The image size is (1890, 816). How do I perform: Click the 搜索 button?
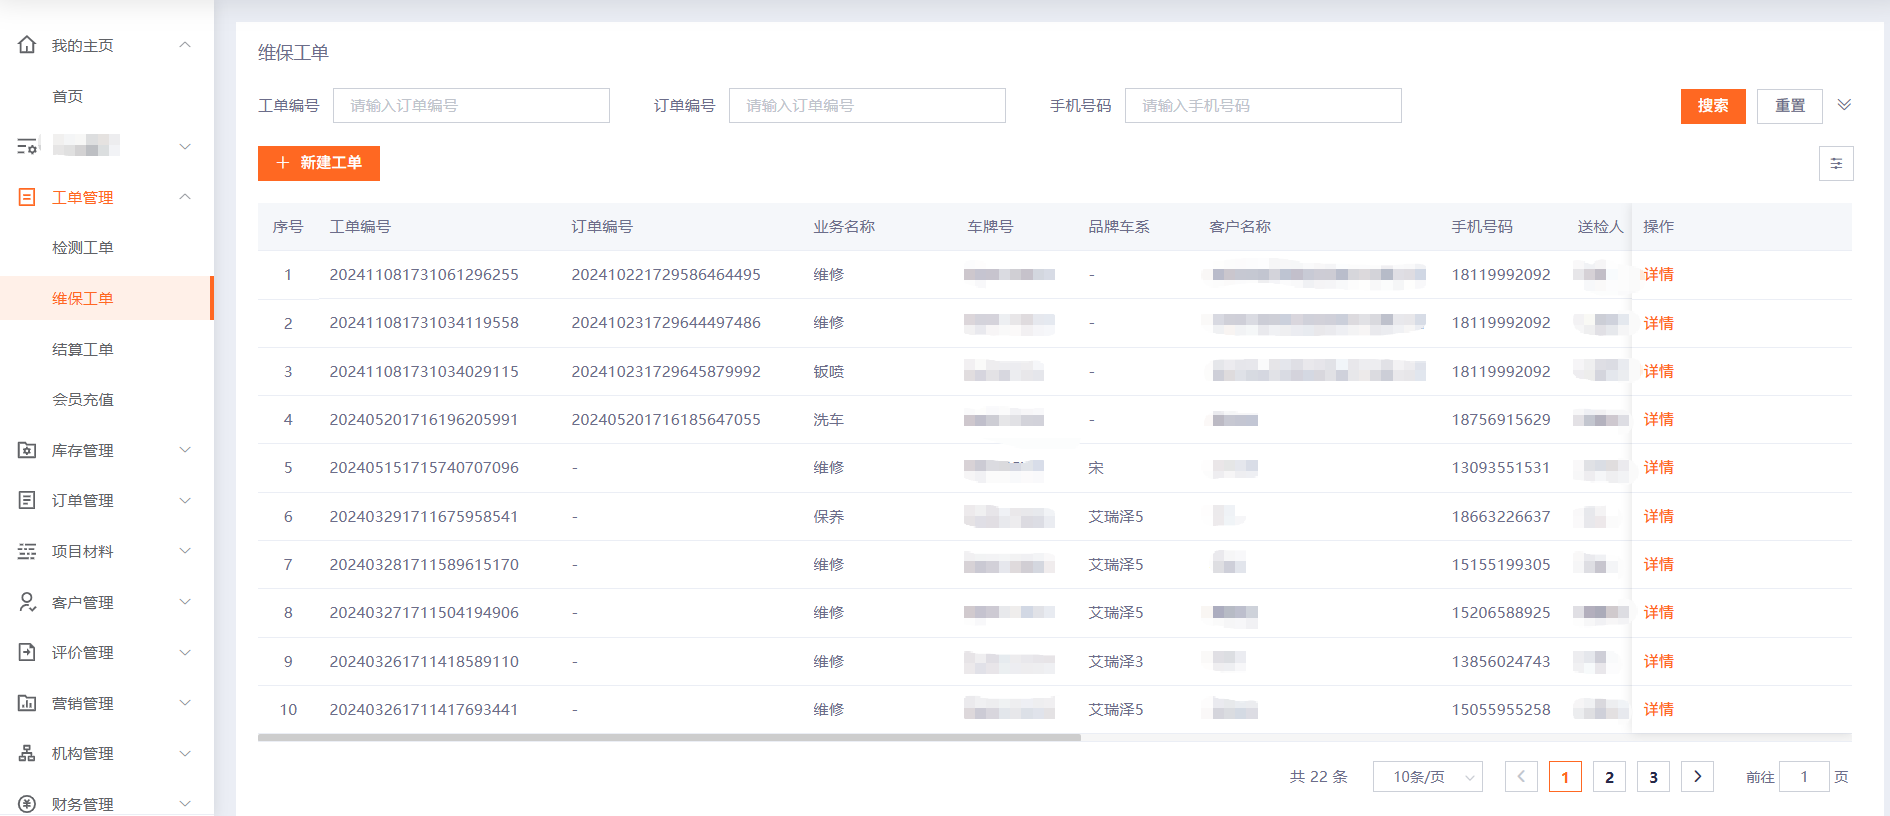coord(1712,106)
